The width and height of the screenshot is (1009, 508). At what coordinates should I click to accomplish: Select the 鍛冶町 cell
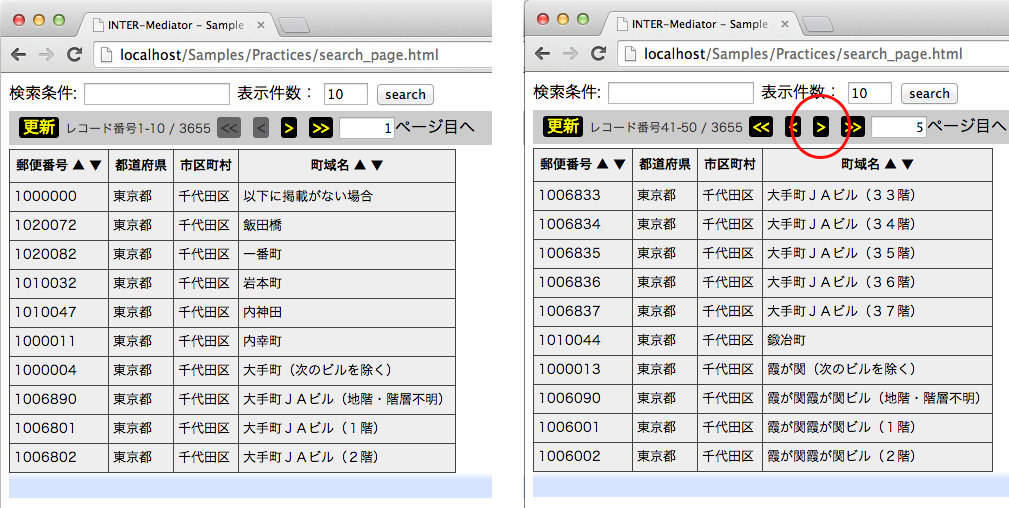(877, 340)
